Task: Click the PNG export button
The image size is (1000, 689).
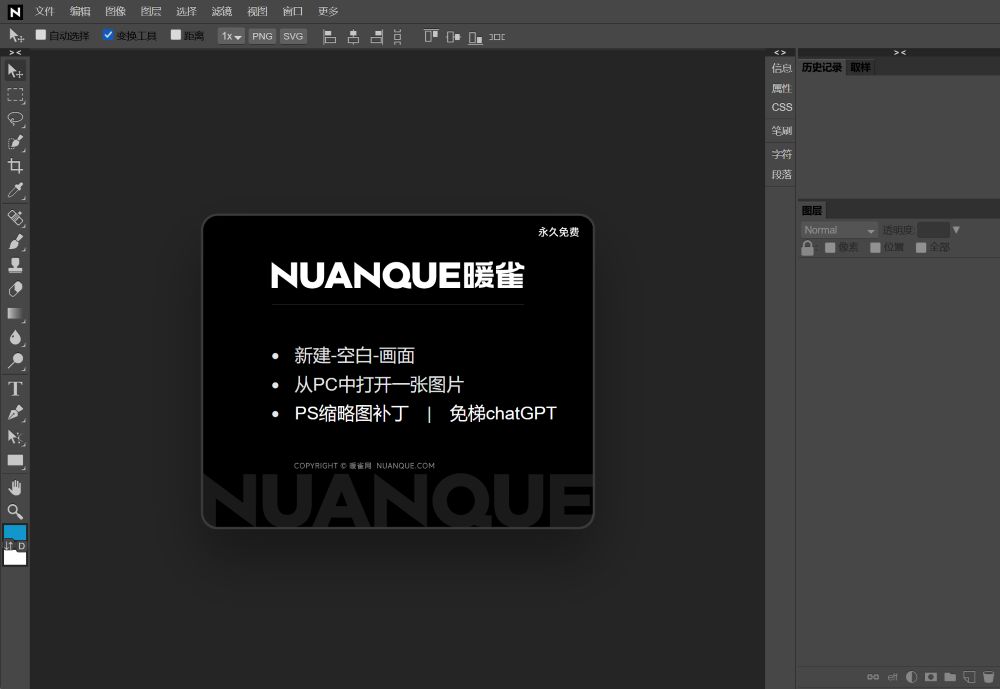Action: click(x=262, y=36)
